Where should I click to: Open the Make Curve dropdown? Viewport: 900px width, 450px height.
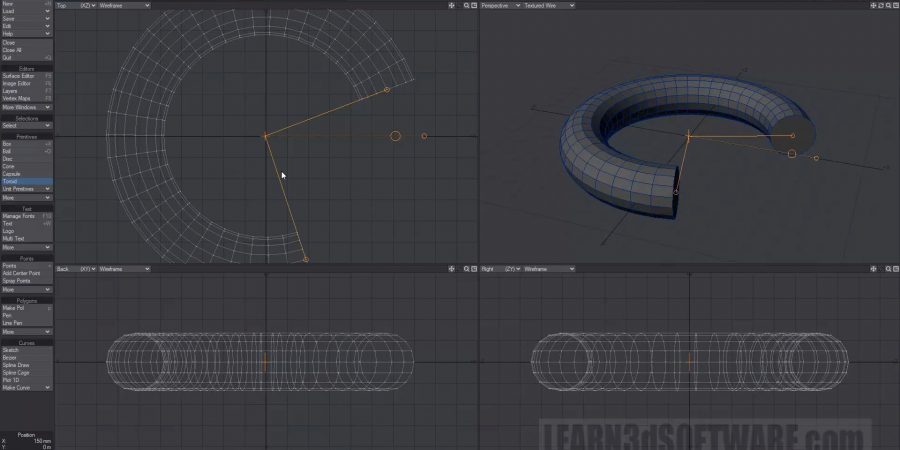(26, 387)
